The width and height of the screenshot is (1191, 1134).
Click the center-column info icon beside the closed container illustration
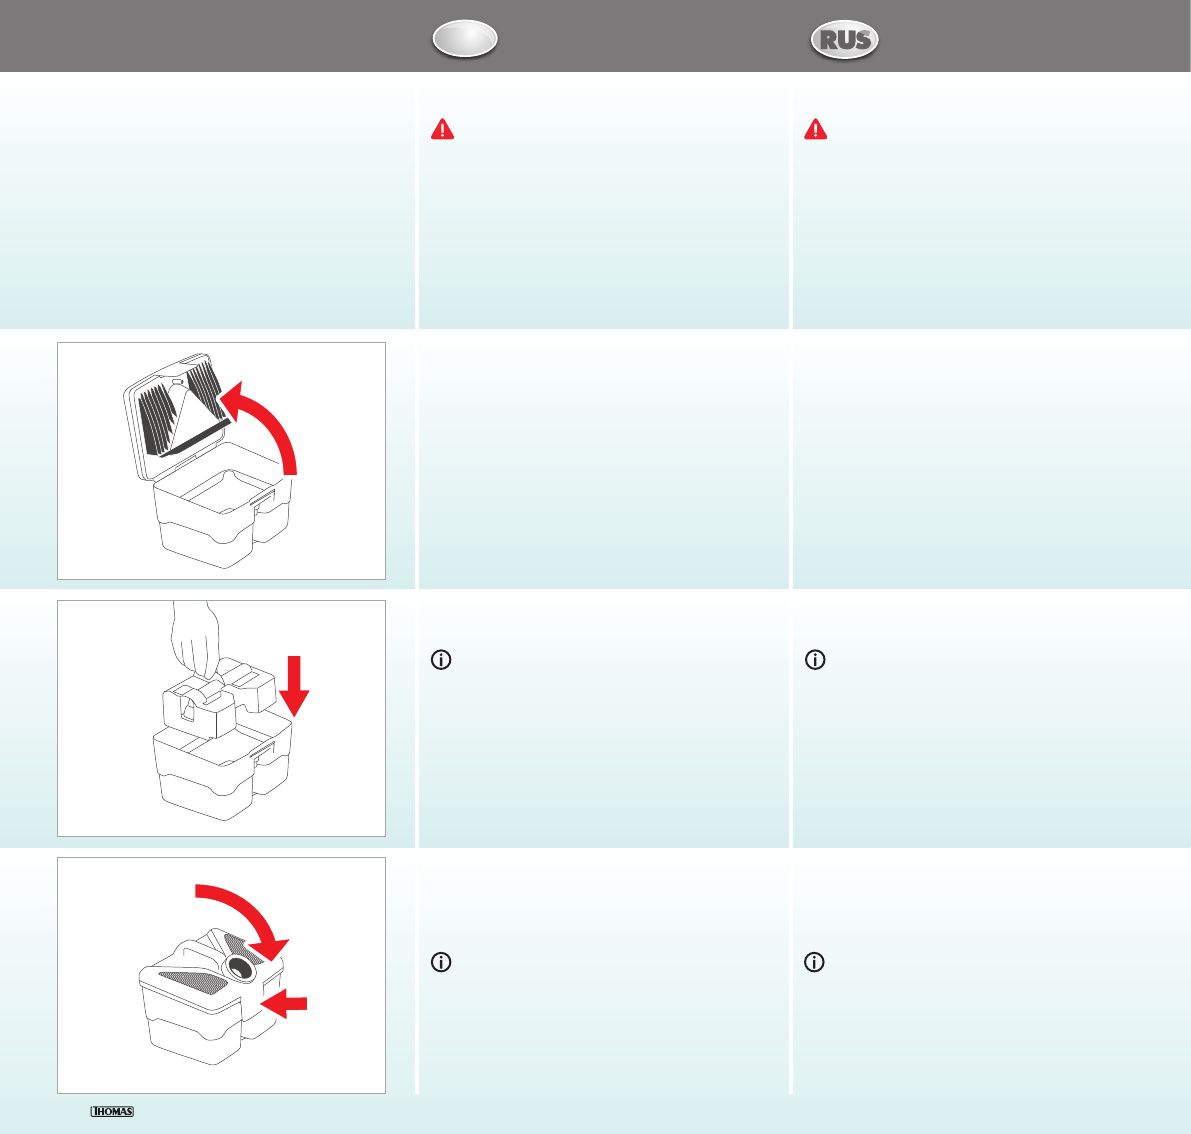tap(441, 962)
